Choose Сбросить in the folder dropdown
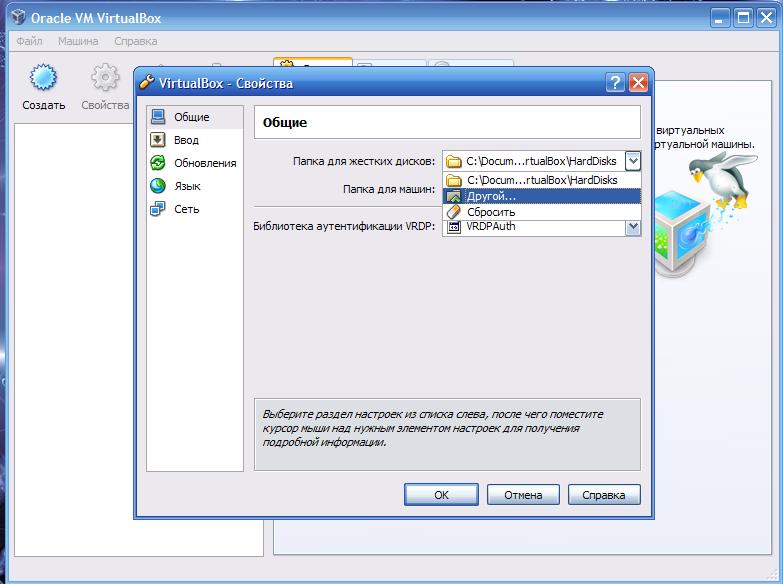The width and height of the screenshot is (783, 584). click(542, 212)
